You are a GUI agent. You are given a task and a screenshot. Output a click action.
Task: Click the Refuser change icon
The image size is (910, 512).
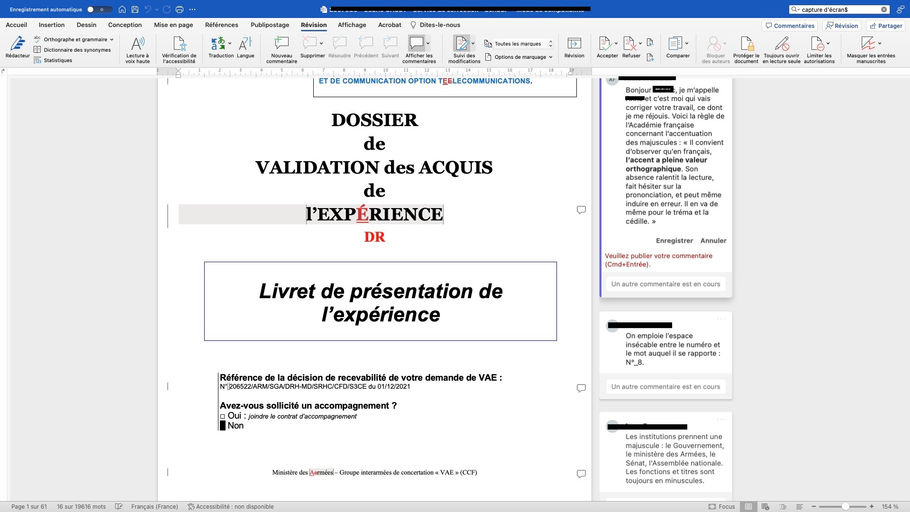[629, 44]
